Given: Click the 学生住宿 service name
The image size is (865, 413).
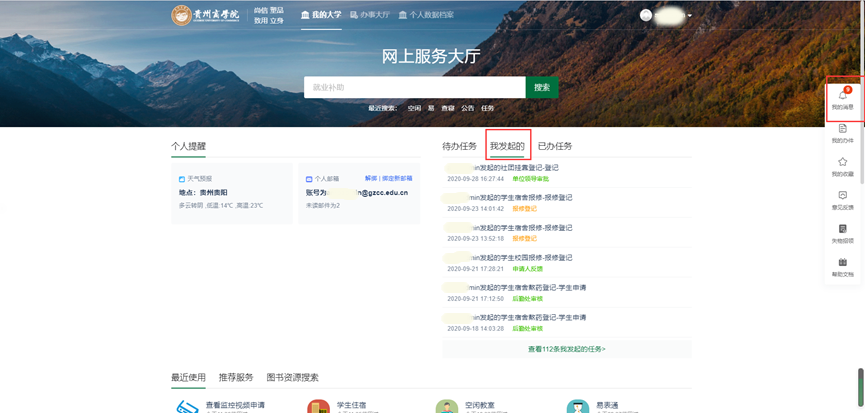Looking at the screenshot, I should pos(351,405).
